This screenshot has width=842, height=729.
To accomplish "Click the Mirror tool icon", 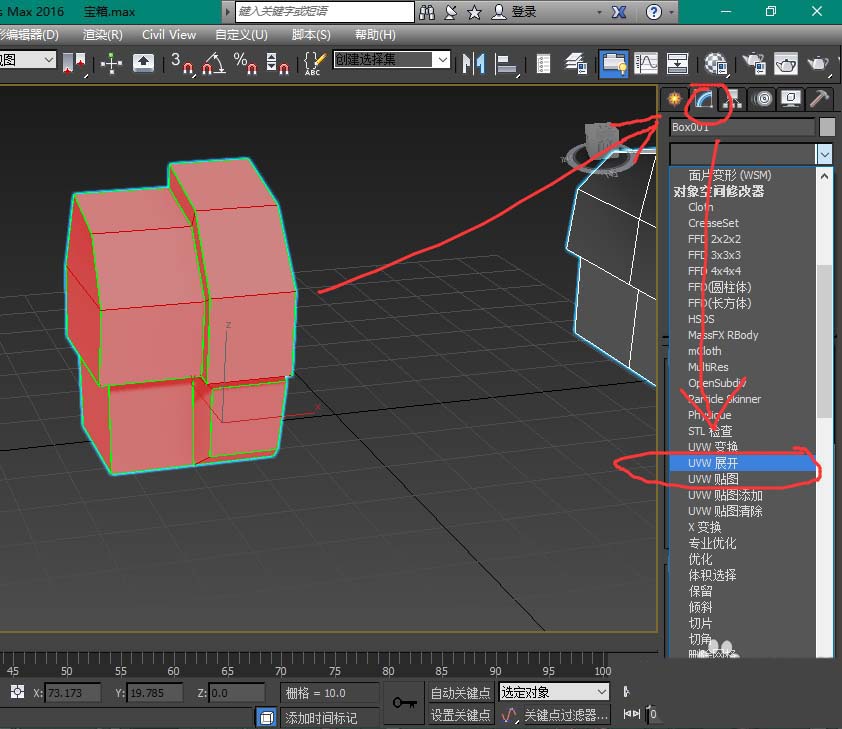I will tap(473, 63).
